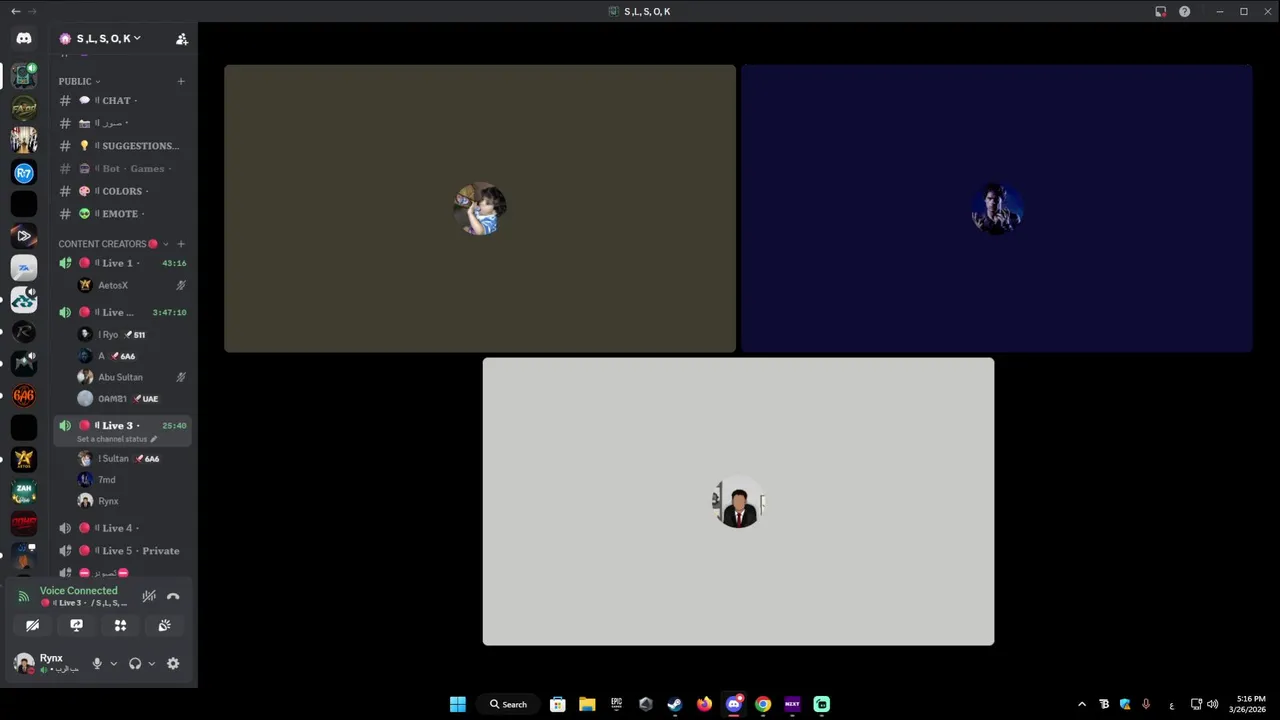Open inbox icon in title bar
The width and height of the screenshot is (1280, 720).
click(x=1160, y=11)
